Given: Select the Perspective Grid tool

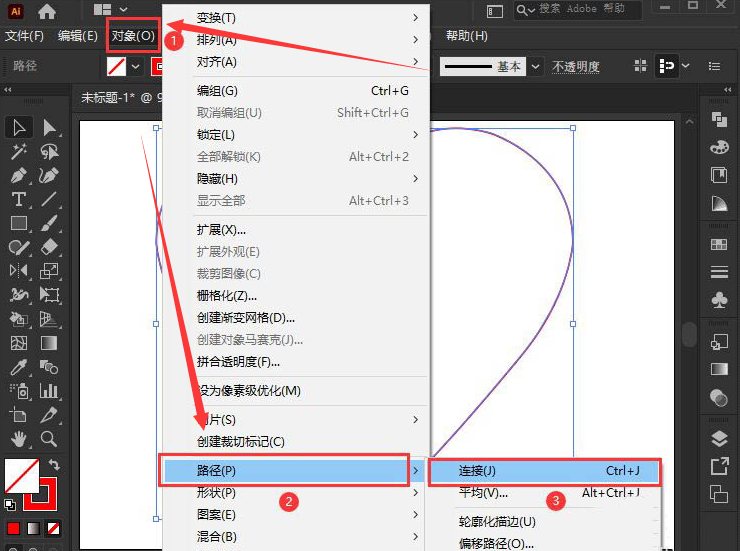Looking at the screenshot, I should [49, 319].
